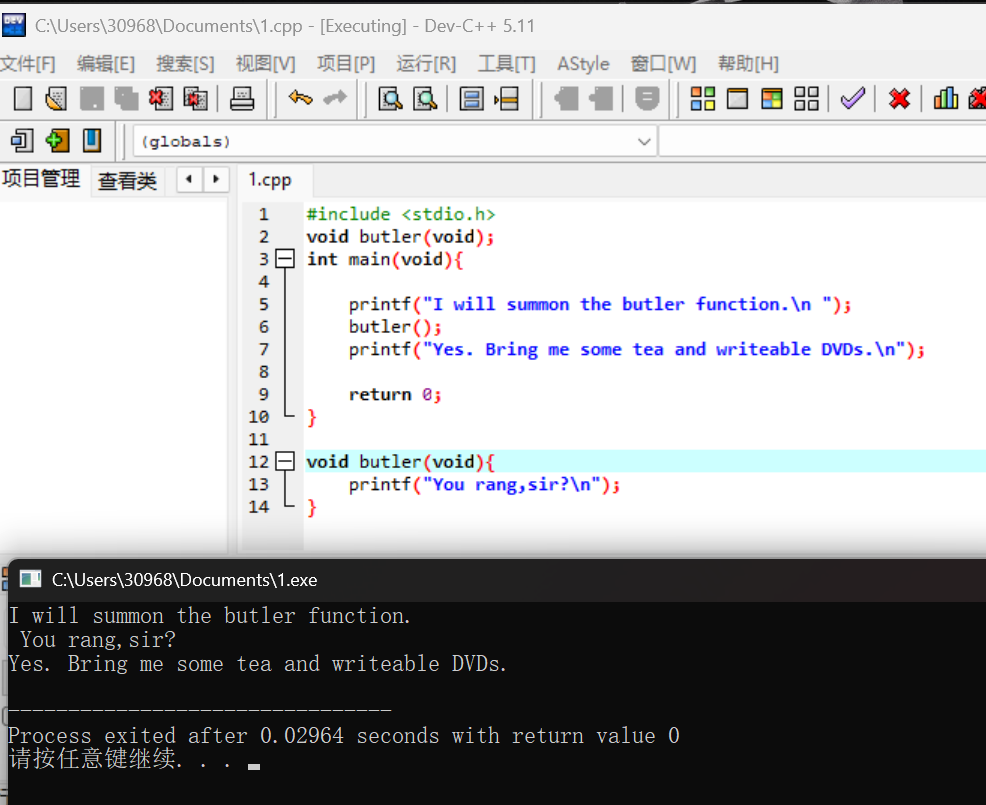Click the "return 0;" statement
986x805 pixels.
point(395,394)
